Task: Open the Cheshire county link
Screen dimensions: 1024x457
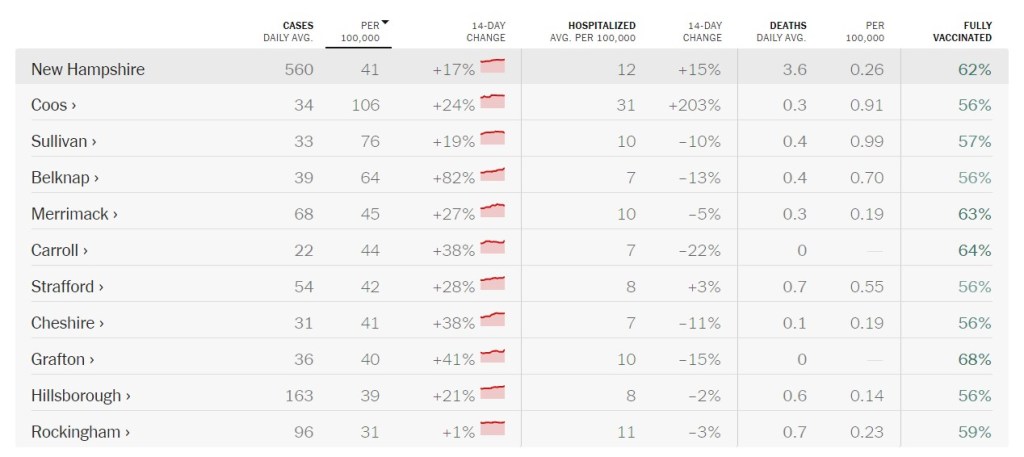Action: click(x=68, y=323)
